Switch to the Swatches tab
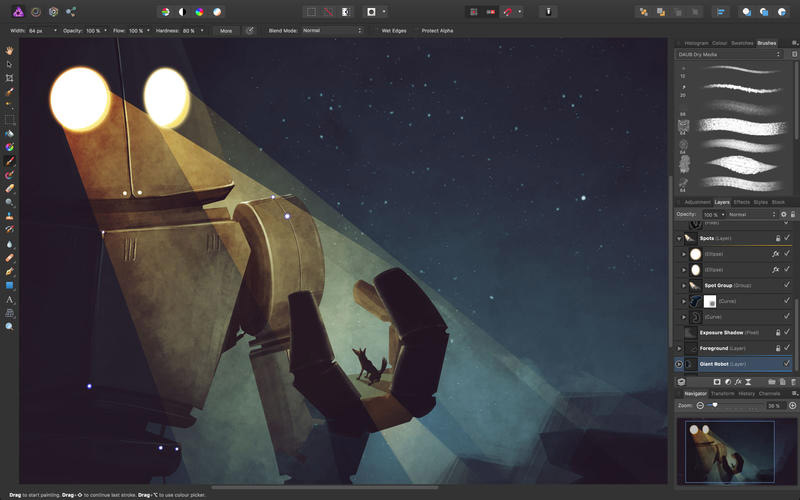 (x=742, y=43)
